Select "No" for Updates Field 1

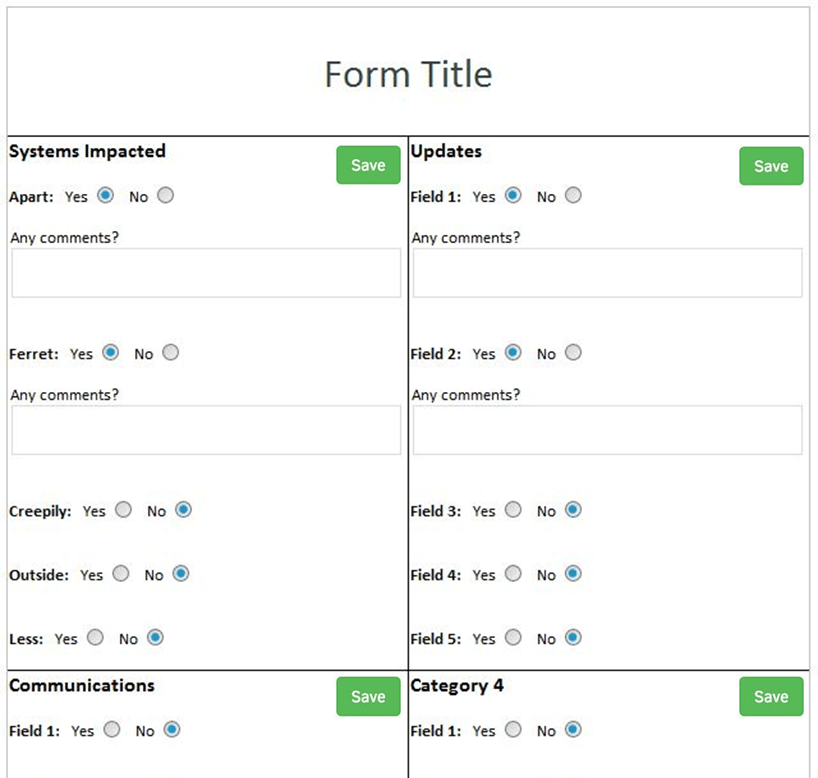tap(573, 195)
